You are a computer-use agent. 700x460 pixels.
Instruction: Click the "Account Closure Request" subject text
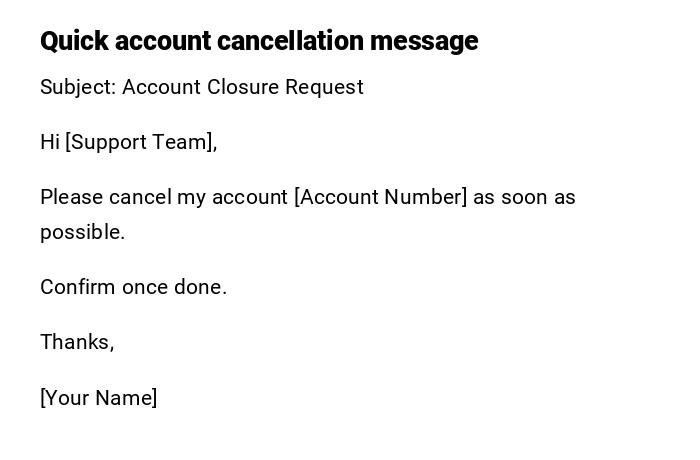point(243,87)
